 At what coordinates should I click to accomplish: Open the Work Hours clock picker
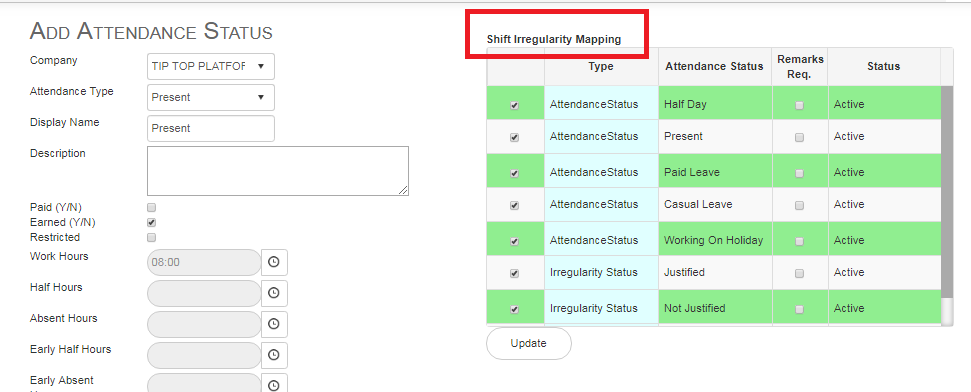(274, 263)
